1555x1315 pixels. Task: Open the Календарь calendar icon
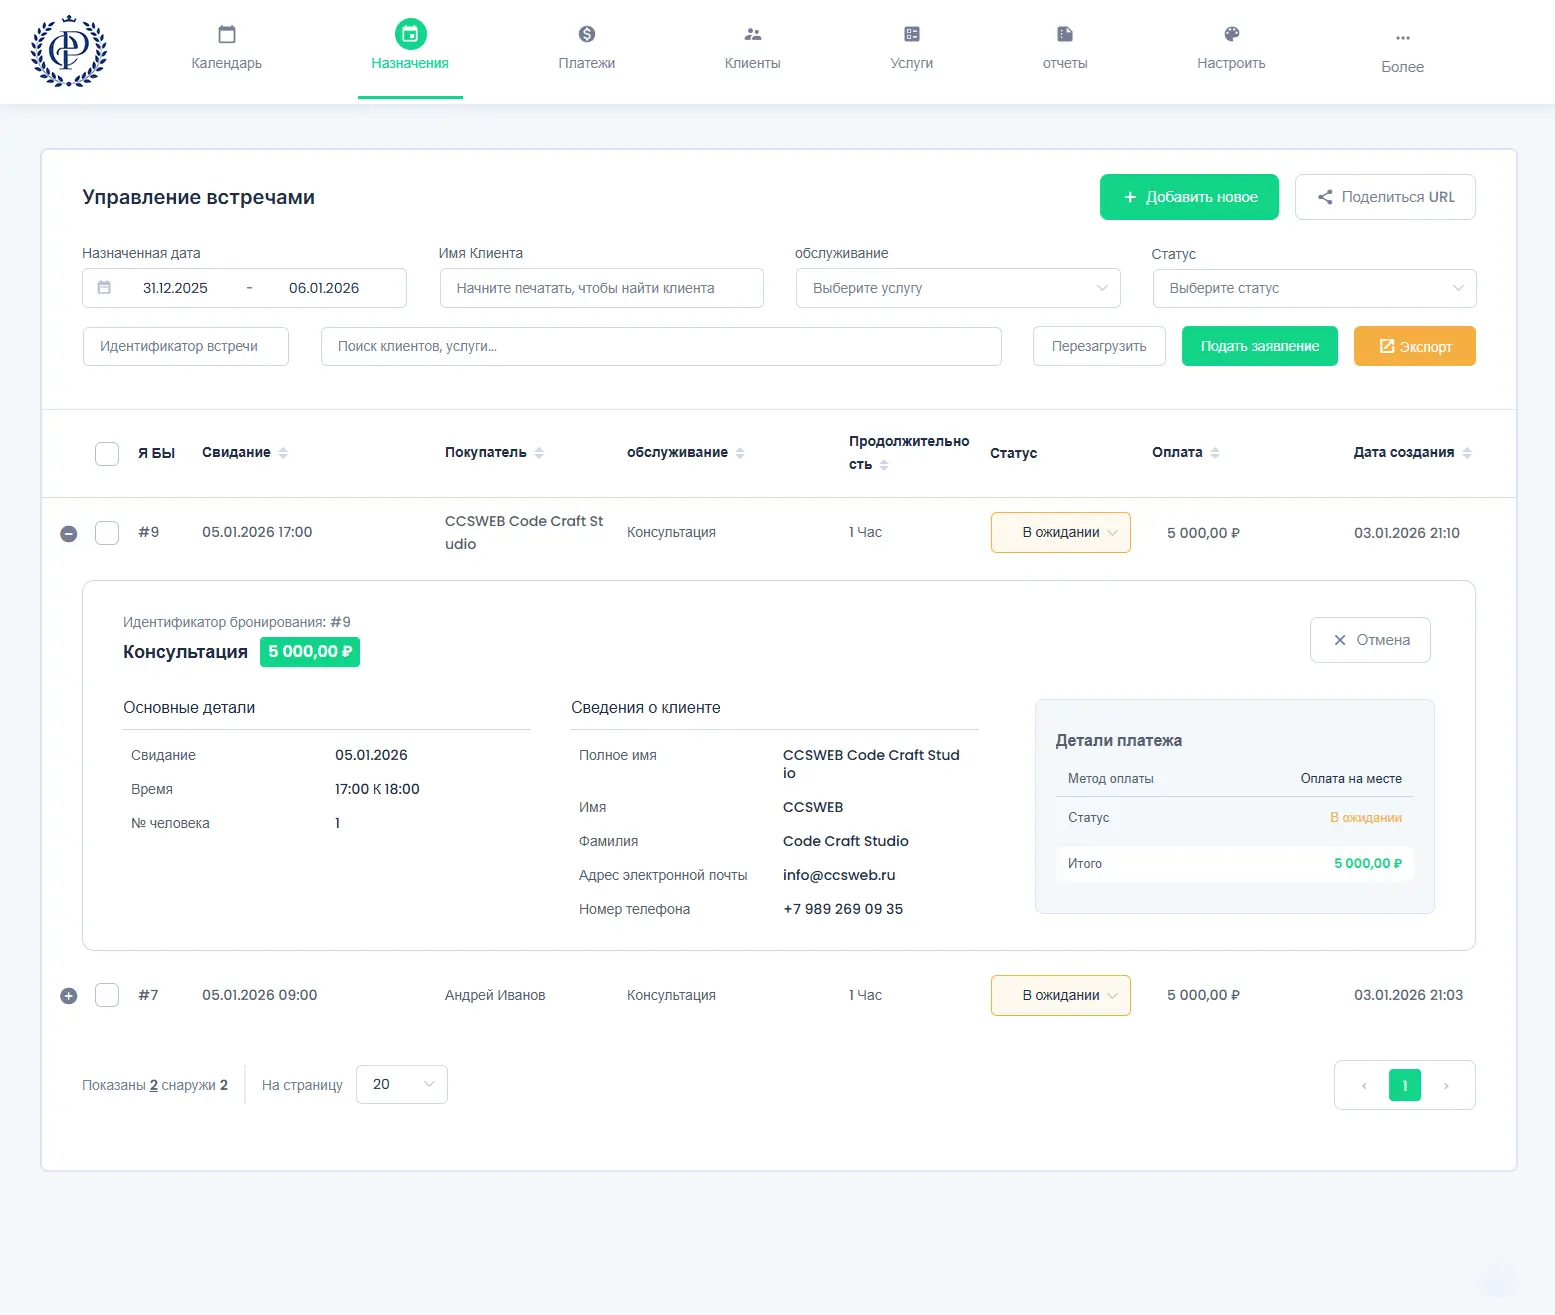(x=227, y=34)
